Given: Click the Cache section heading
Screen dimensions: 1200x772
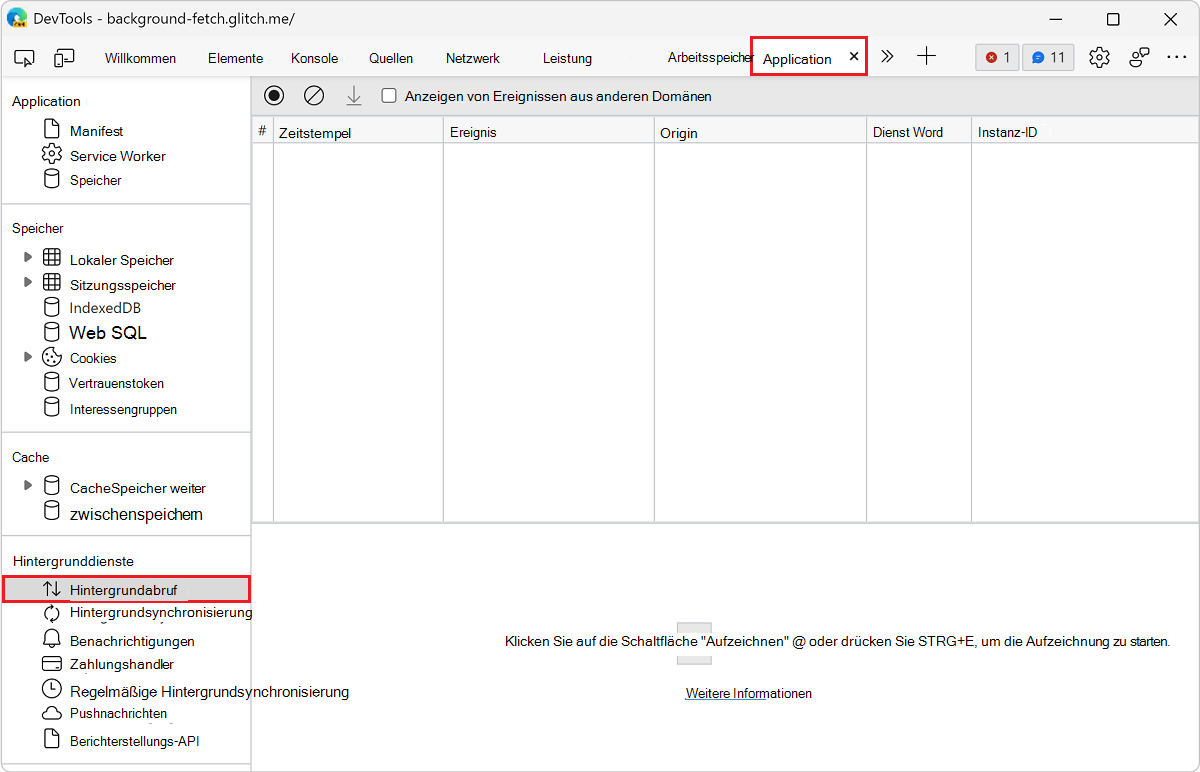Looking at the screenshot, I should pyautogui.click(x=31, y=457).
